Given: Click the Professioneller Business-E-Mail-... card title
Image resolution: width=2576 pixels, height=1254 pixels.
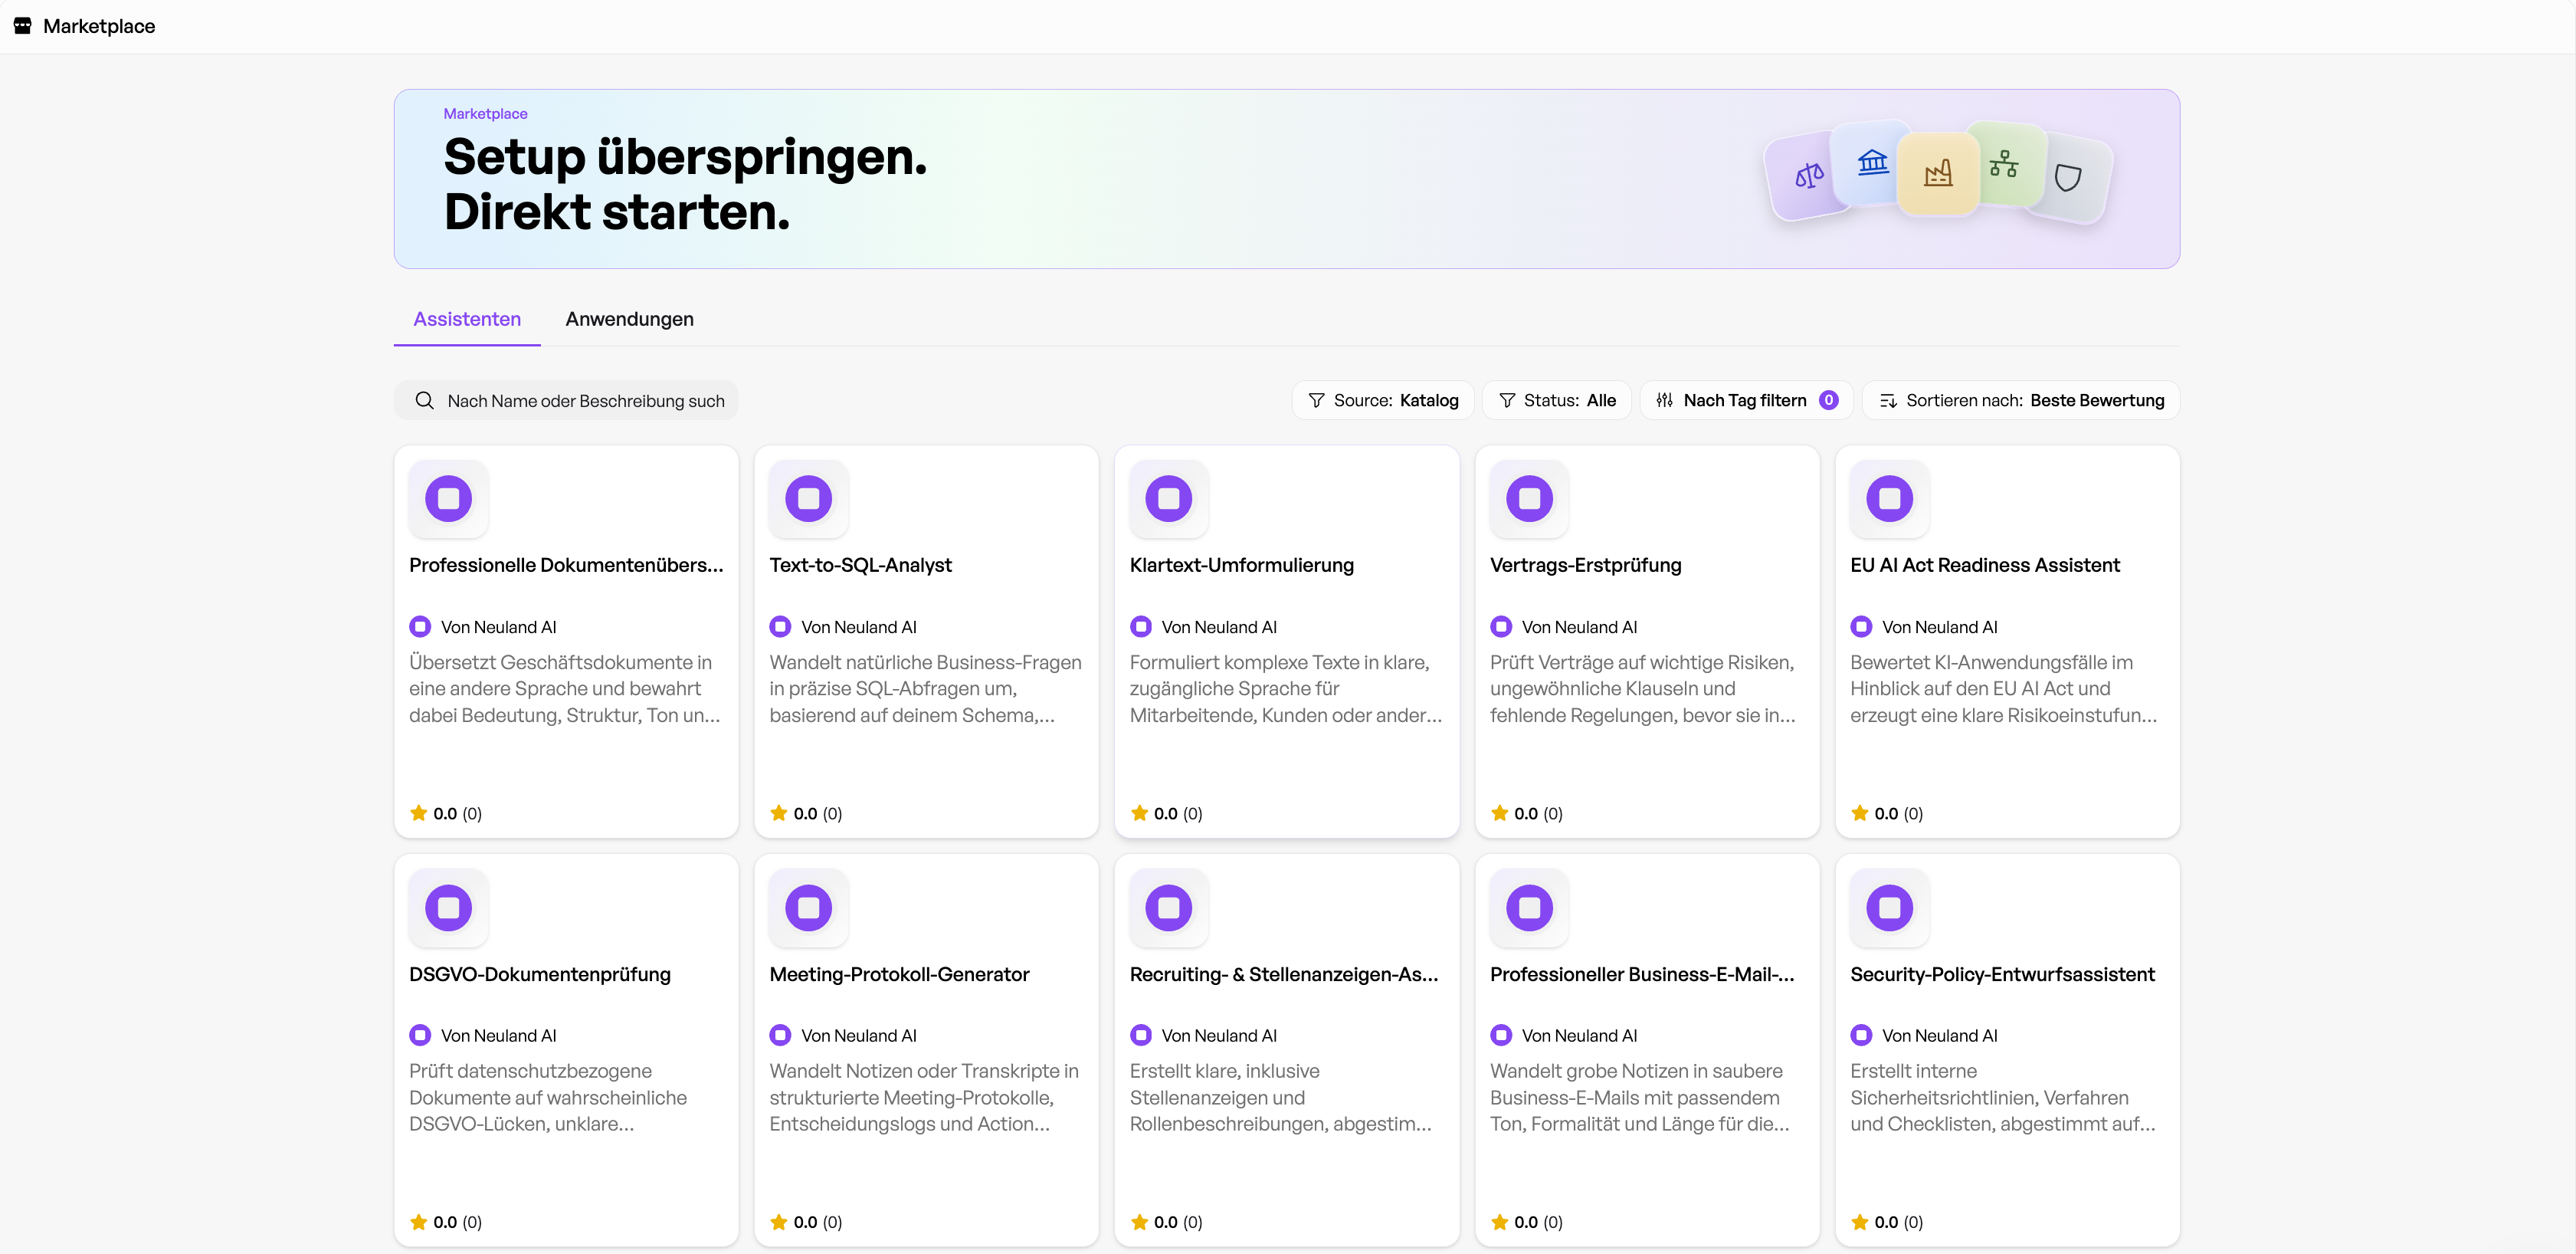Looking at the screenshot, I should coord(1642,974).
